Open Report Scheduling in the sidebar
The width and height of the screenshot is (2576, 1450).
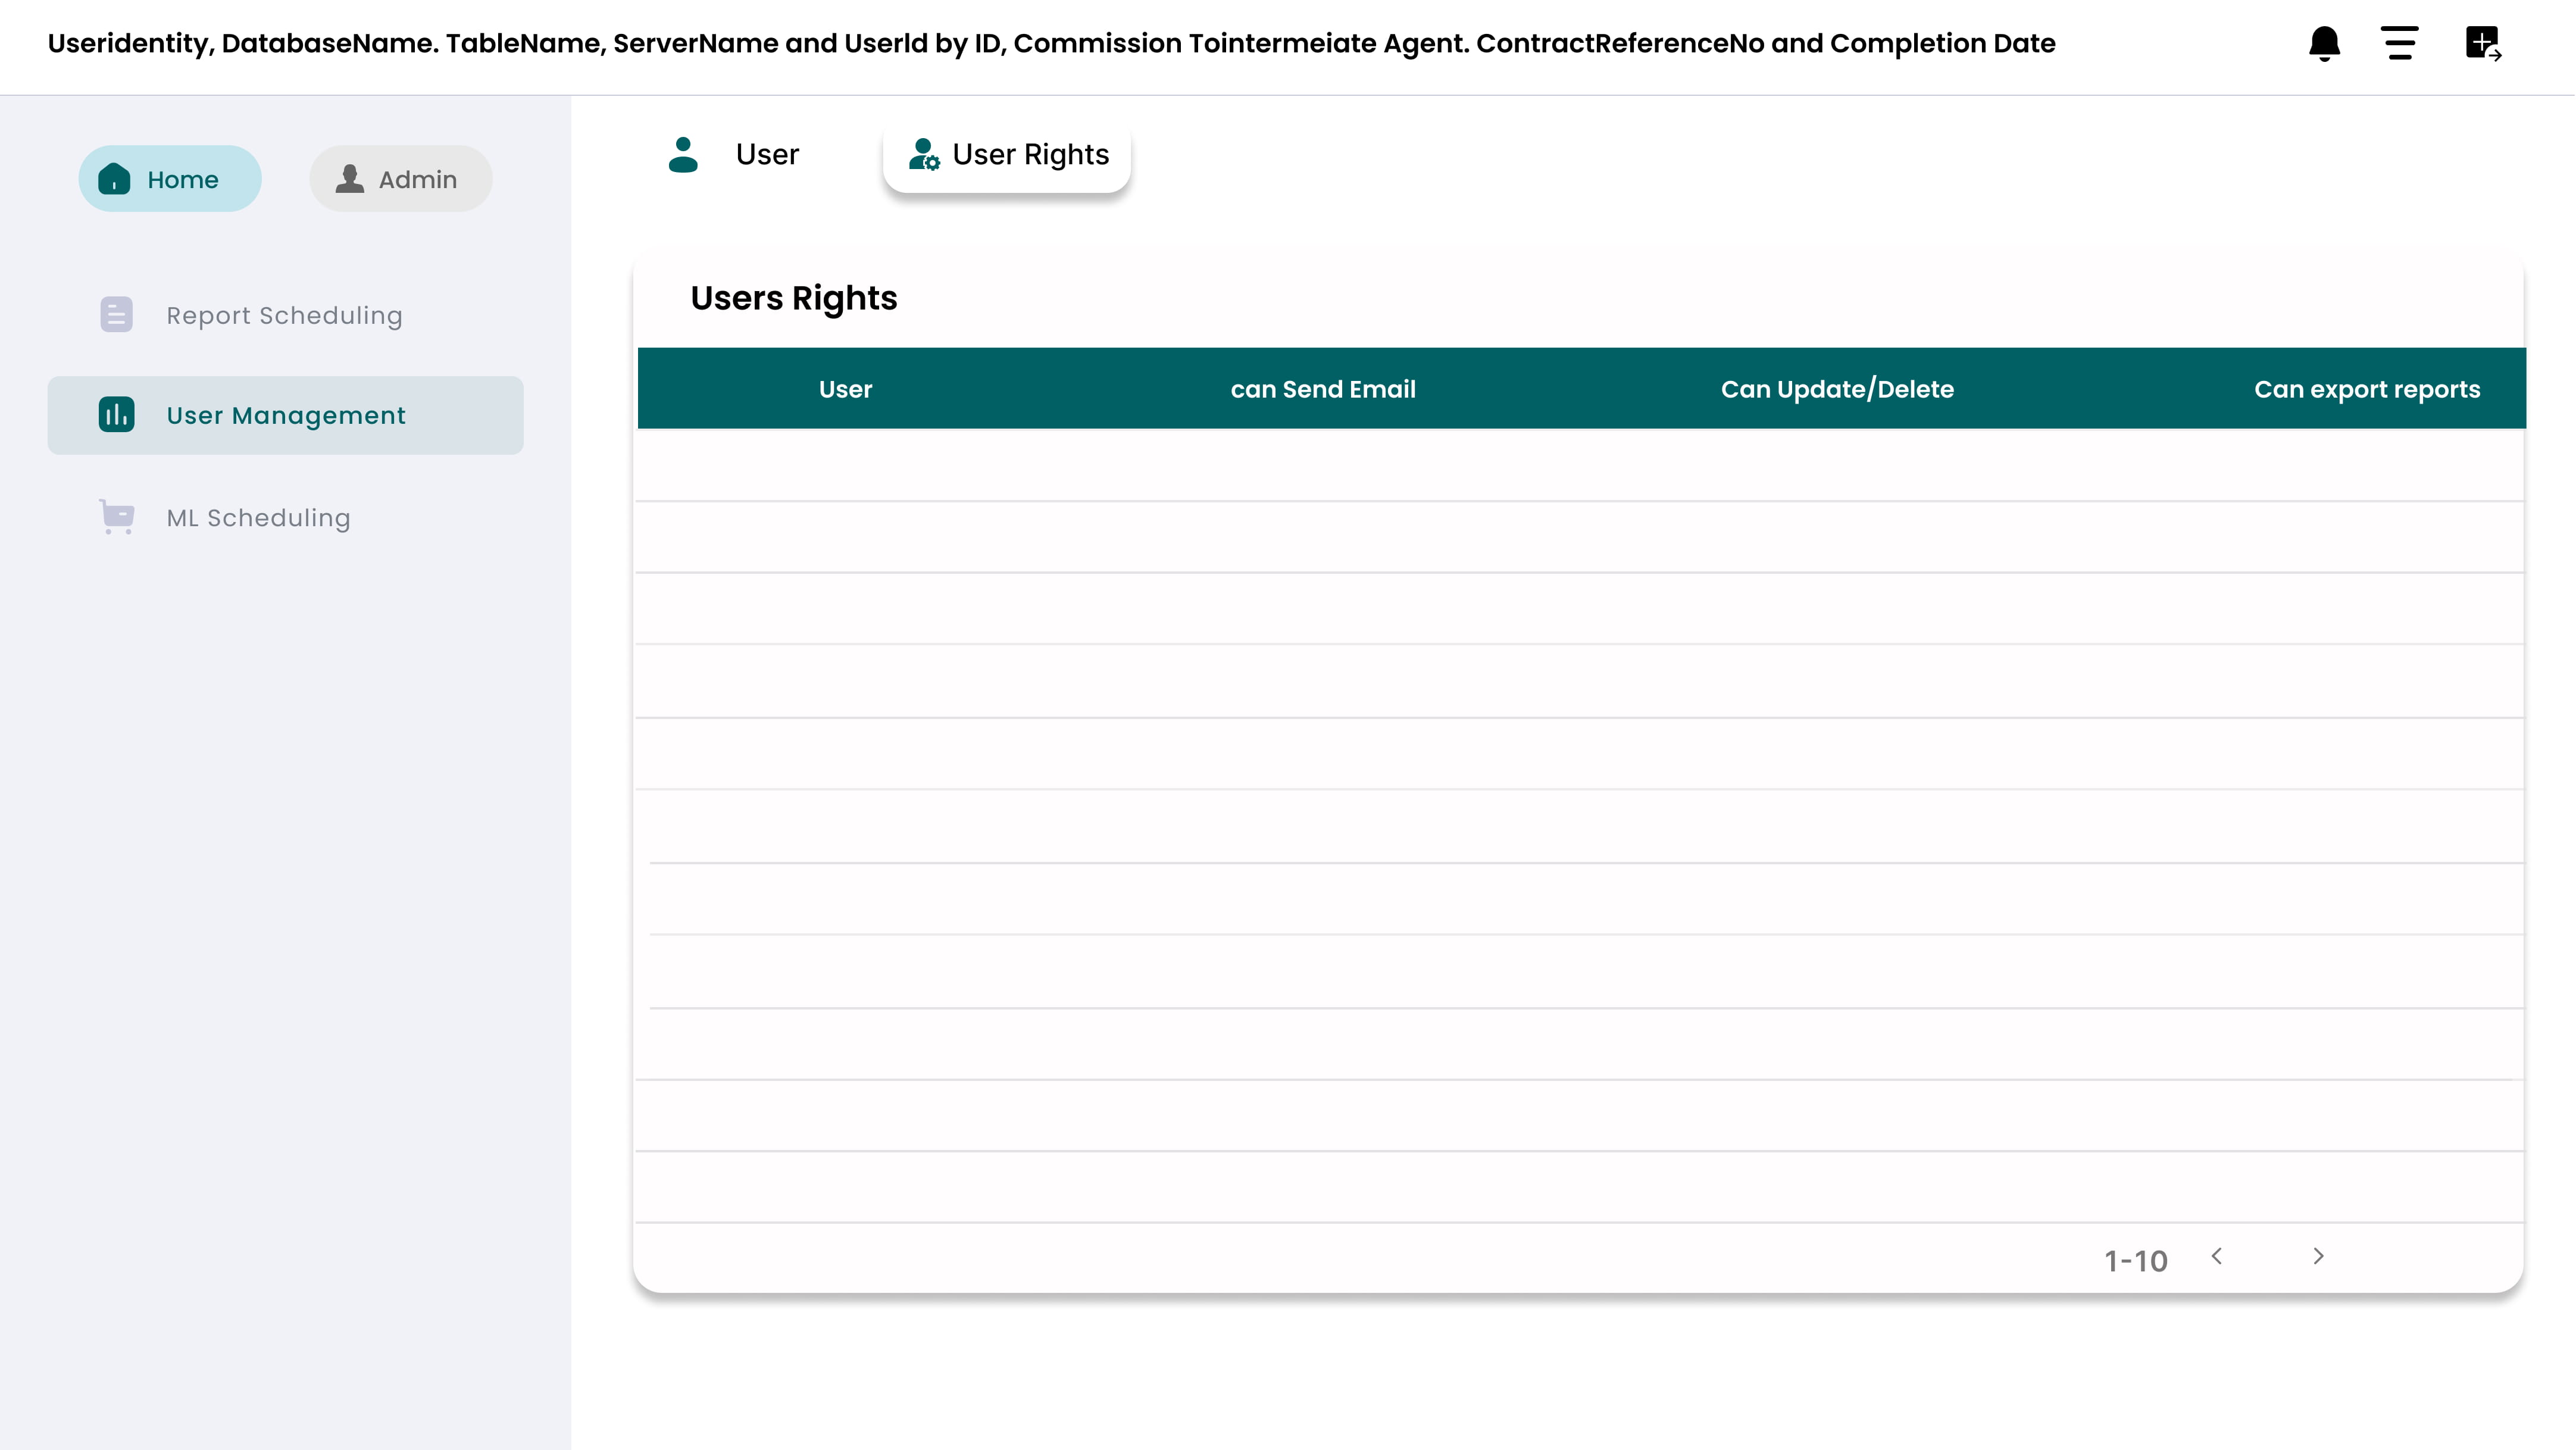(284, 316)
